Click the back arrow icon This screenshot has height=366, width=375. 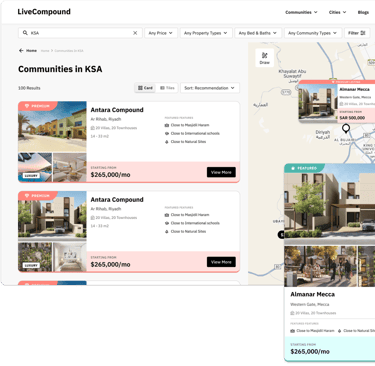[21, 51]
